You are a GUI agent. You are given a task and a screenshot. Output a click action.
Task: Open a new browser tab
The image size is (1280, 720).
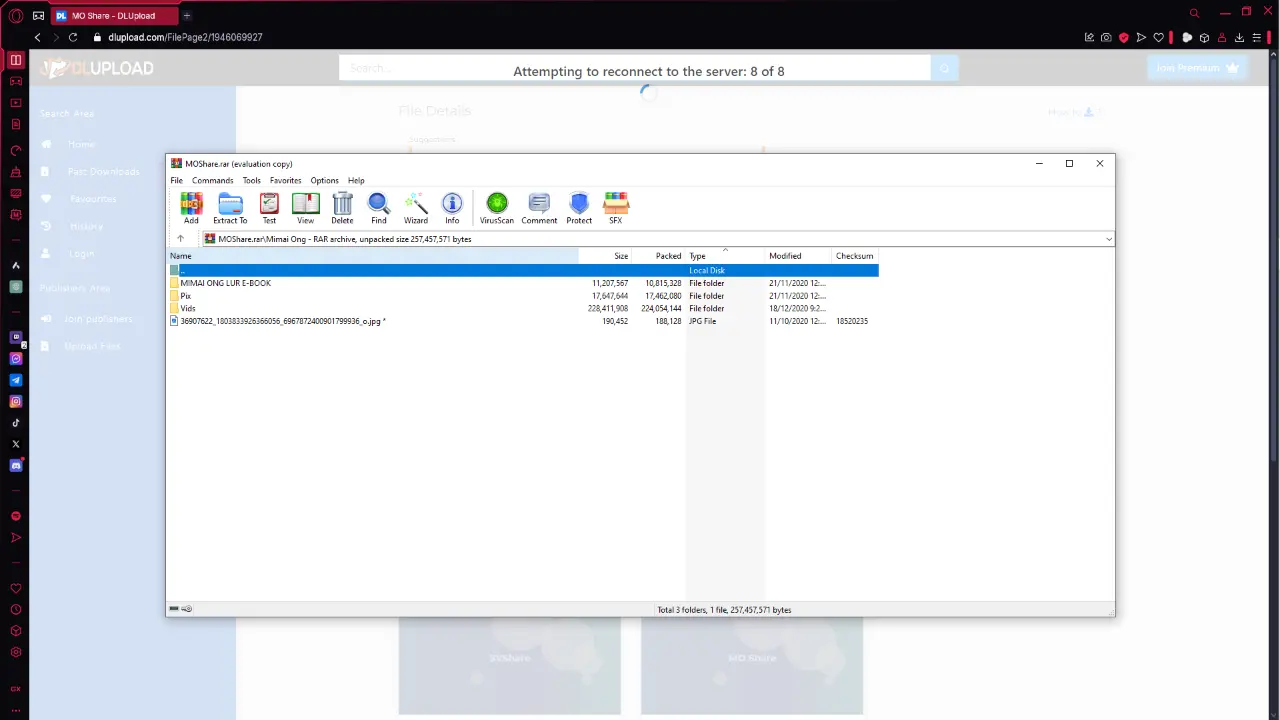tap(186, 16)
